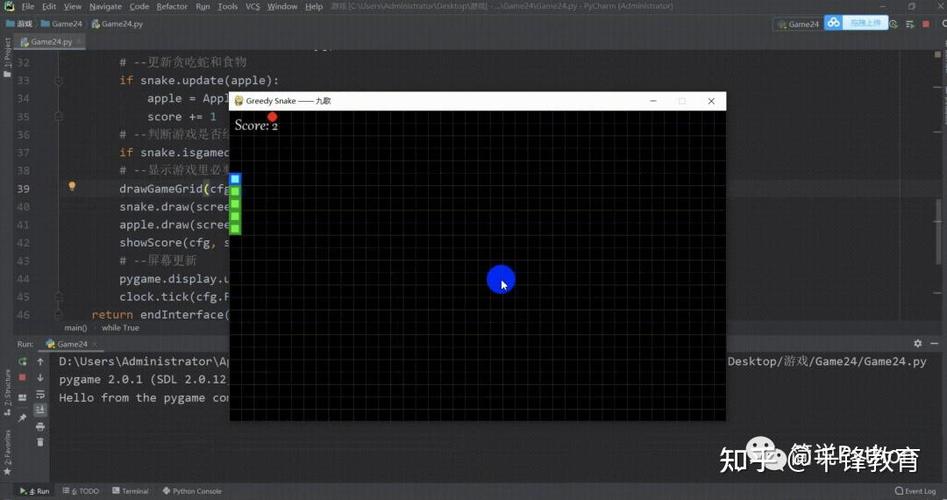This screenshot has height=500, width=947.
Task: Toggle the Project tool window sidebar
Action: coord(5,57)
